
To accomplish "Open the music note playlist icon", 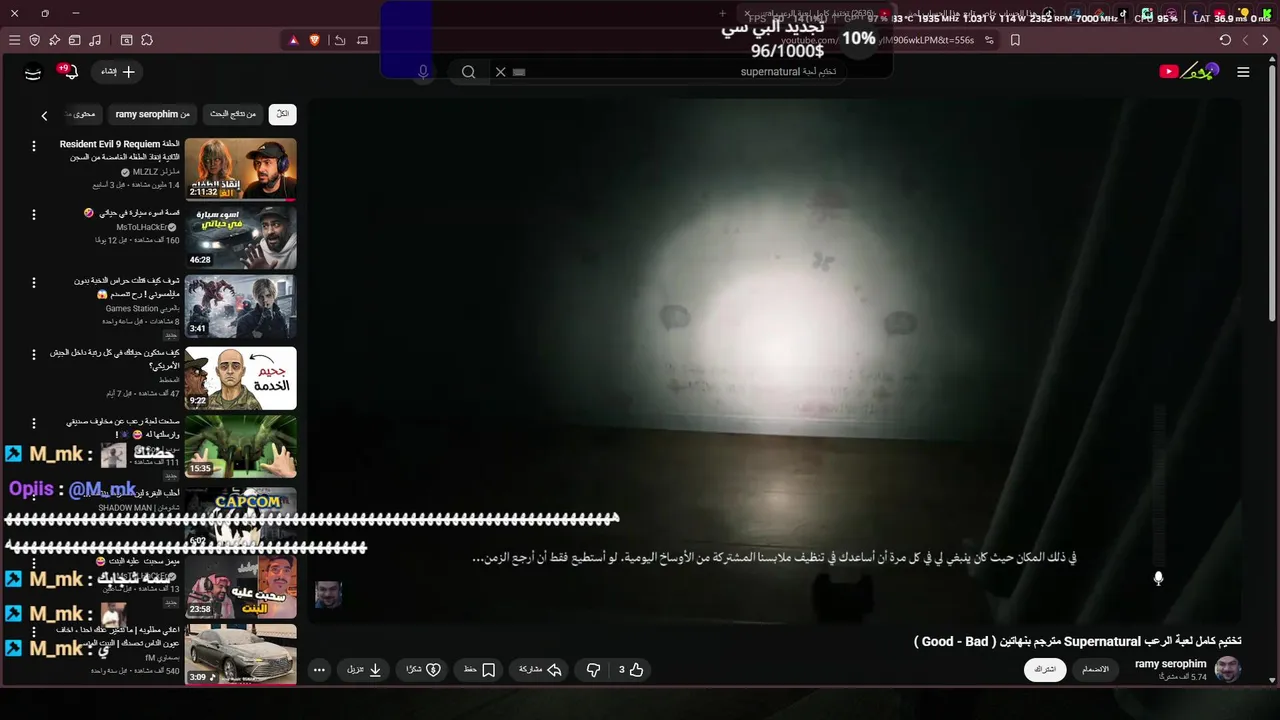I will click(x=95, y=40).
